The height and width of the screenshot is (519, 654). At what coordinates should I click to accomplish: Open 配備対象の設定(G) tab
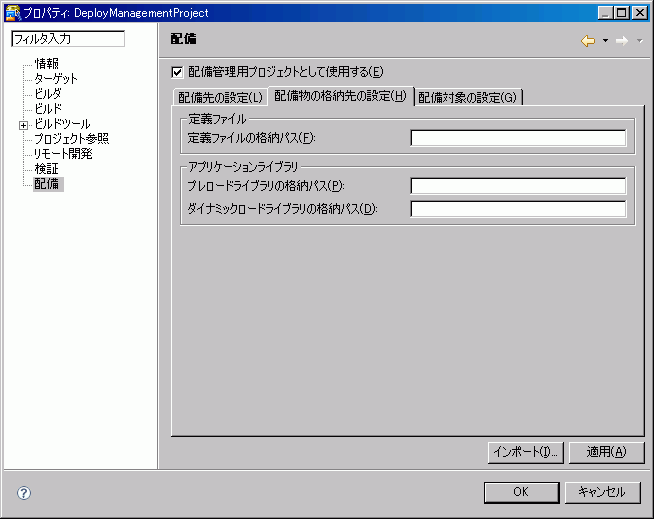tap(468, 98)
